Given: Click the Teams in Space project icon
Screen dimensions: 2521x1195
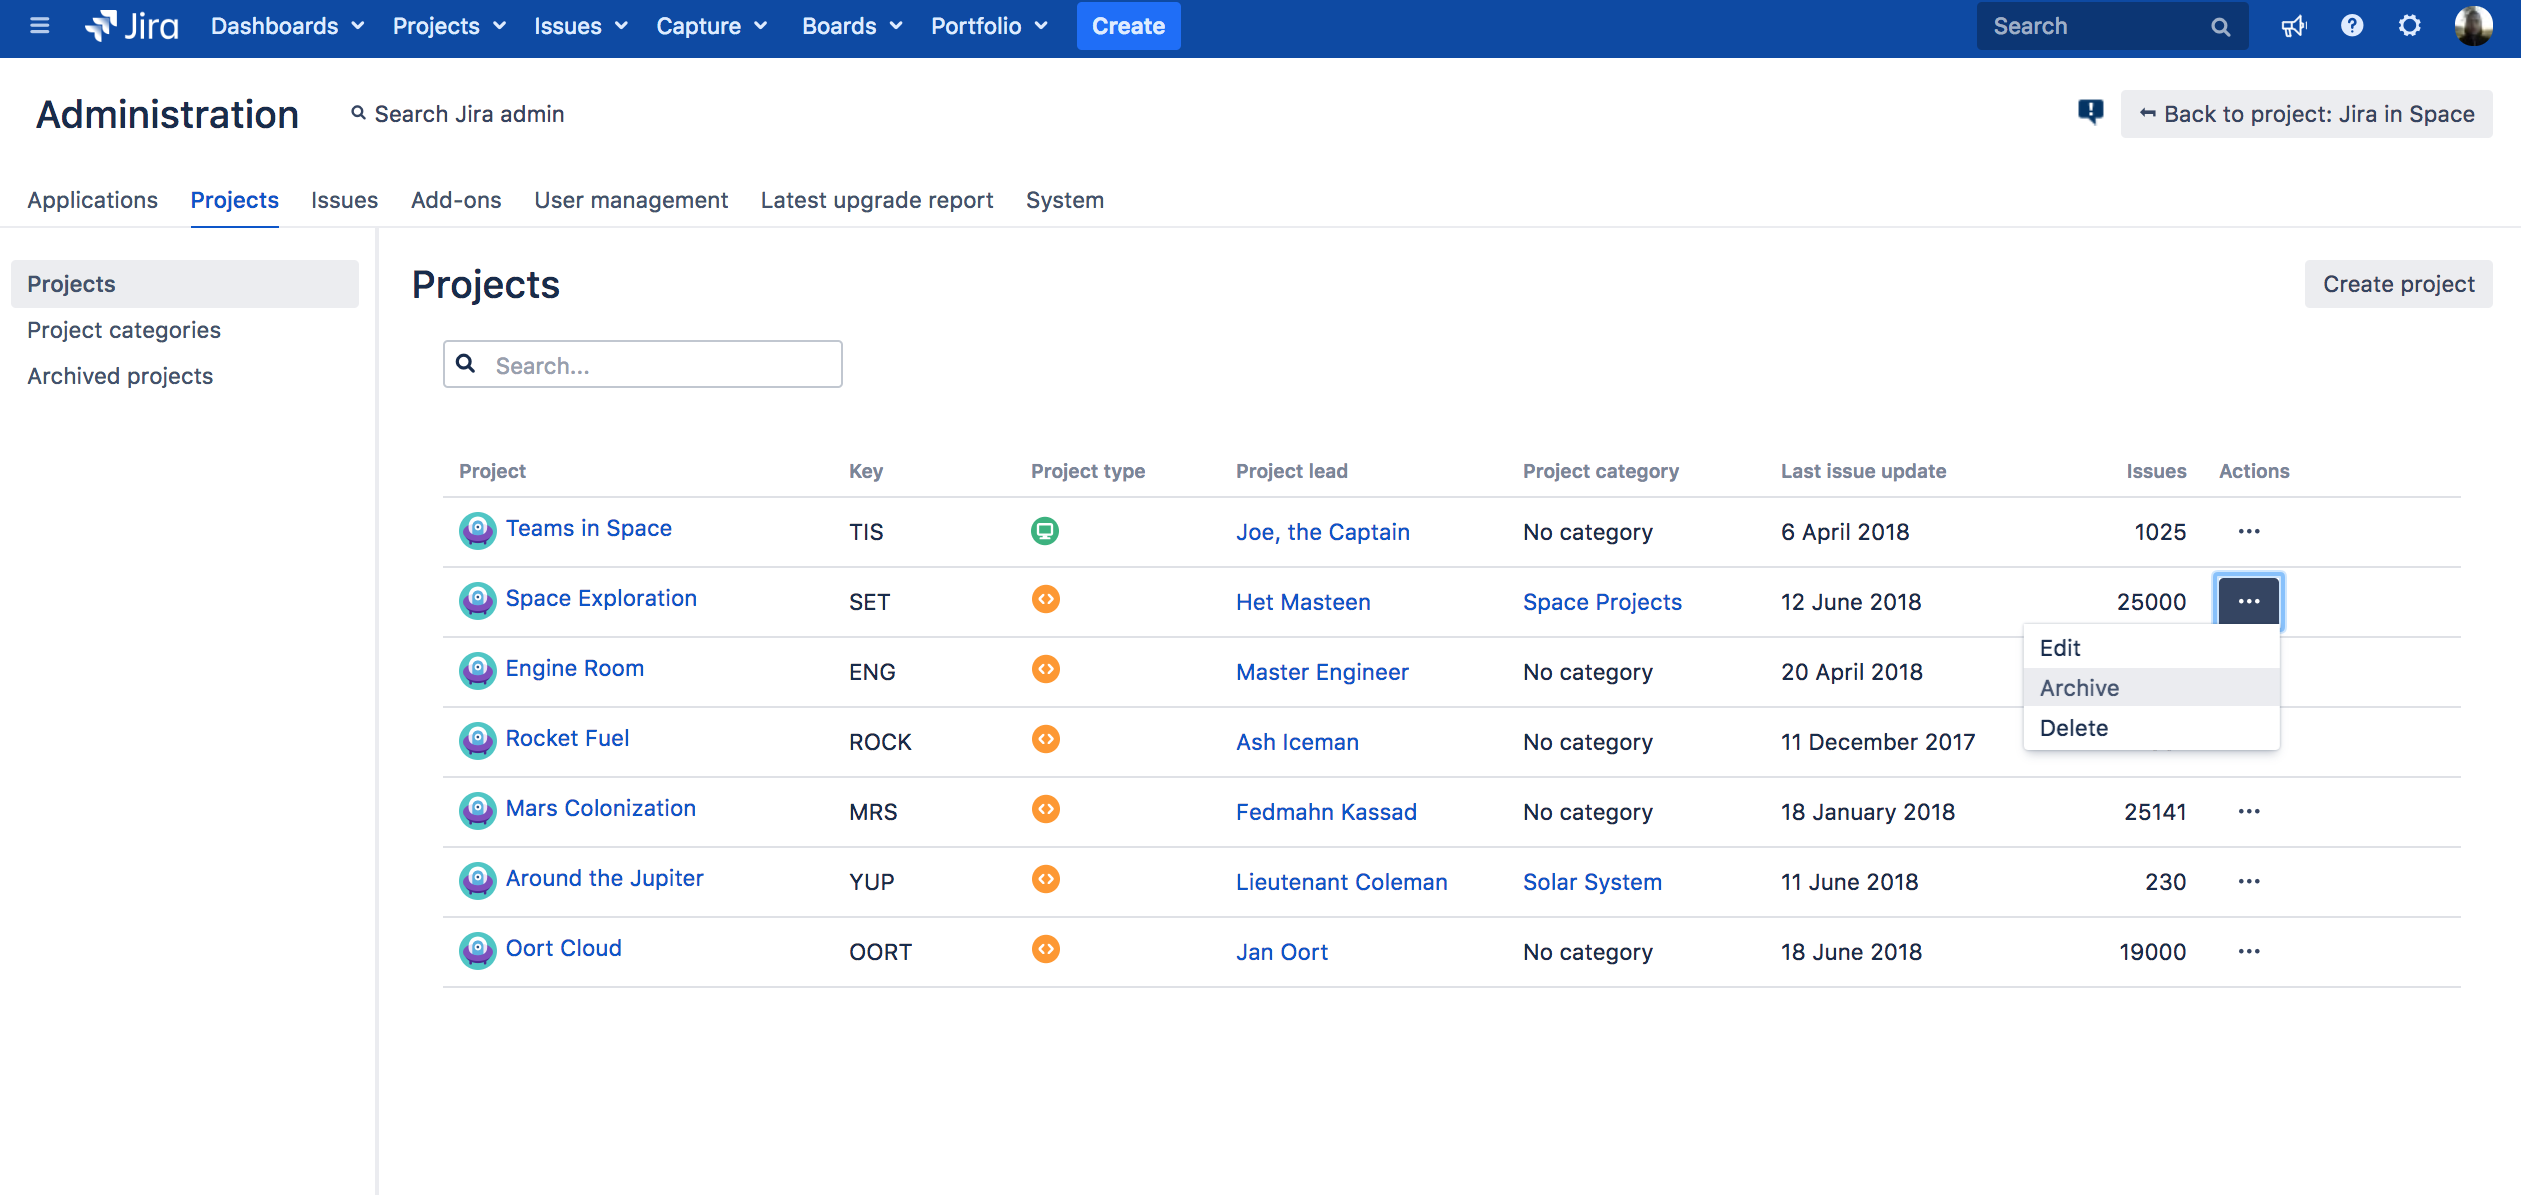Looking at the screenshot, I should [x=476, y=529].
